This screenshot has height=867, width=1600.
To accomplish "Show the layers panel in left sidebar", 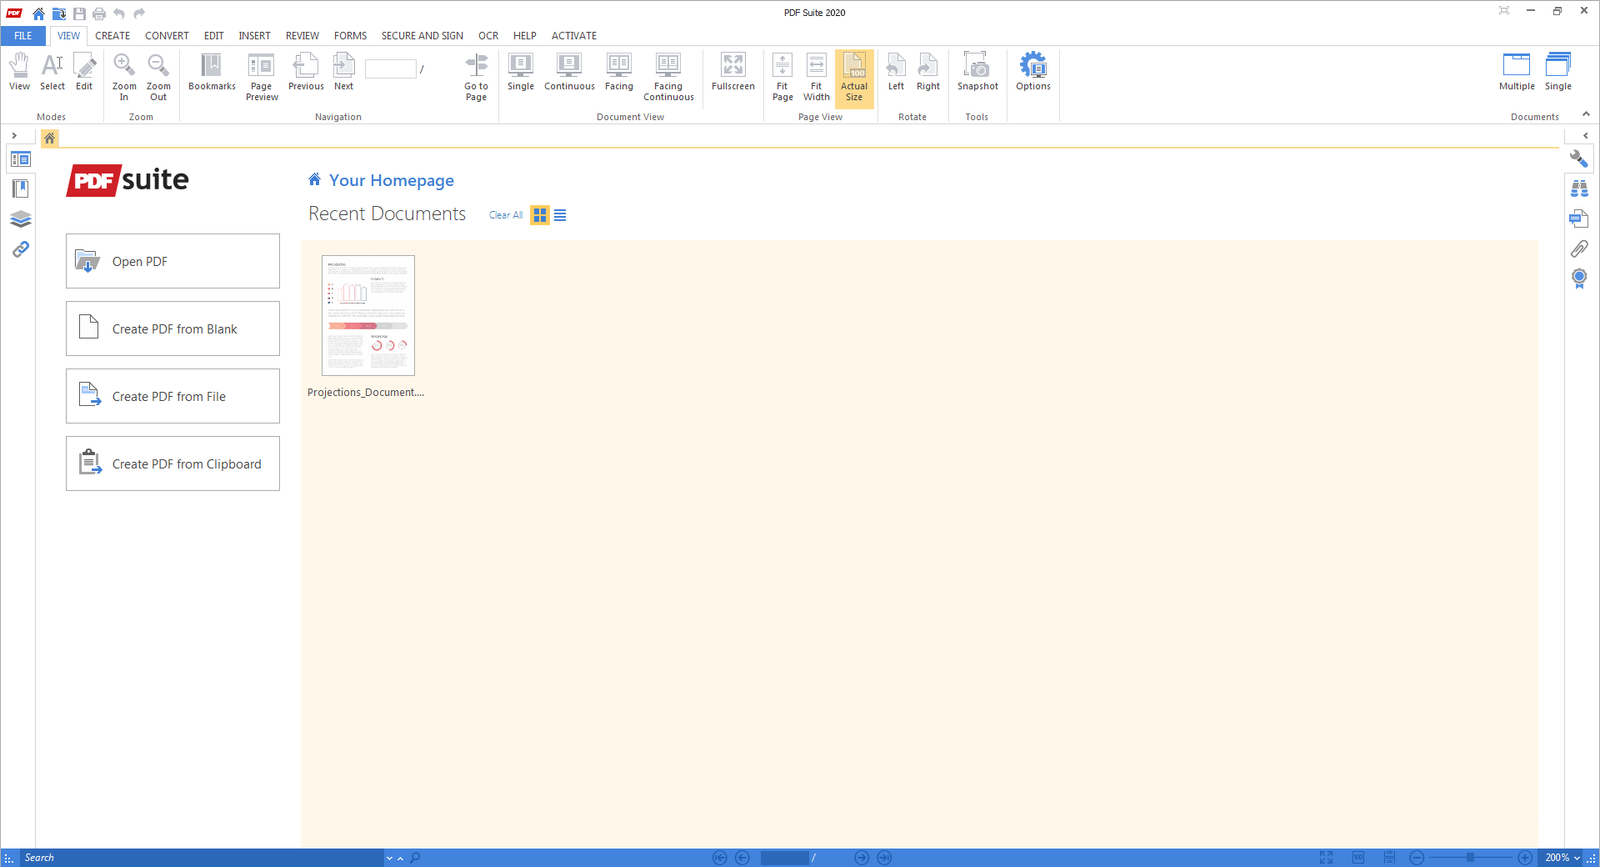I will click(x=20, y=219).
